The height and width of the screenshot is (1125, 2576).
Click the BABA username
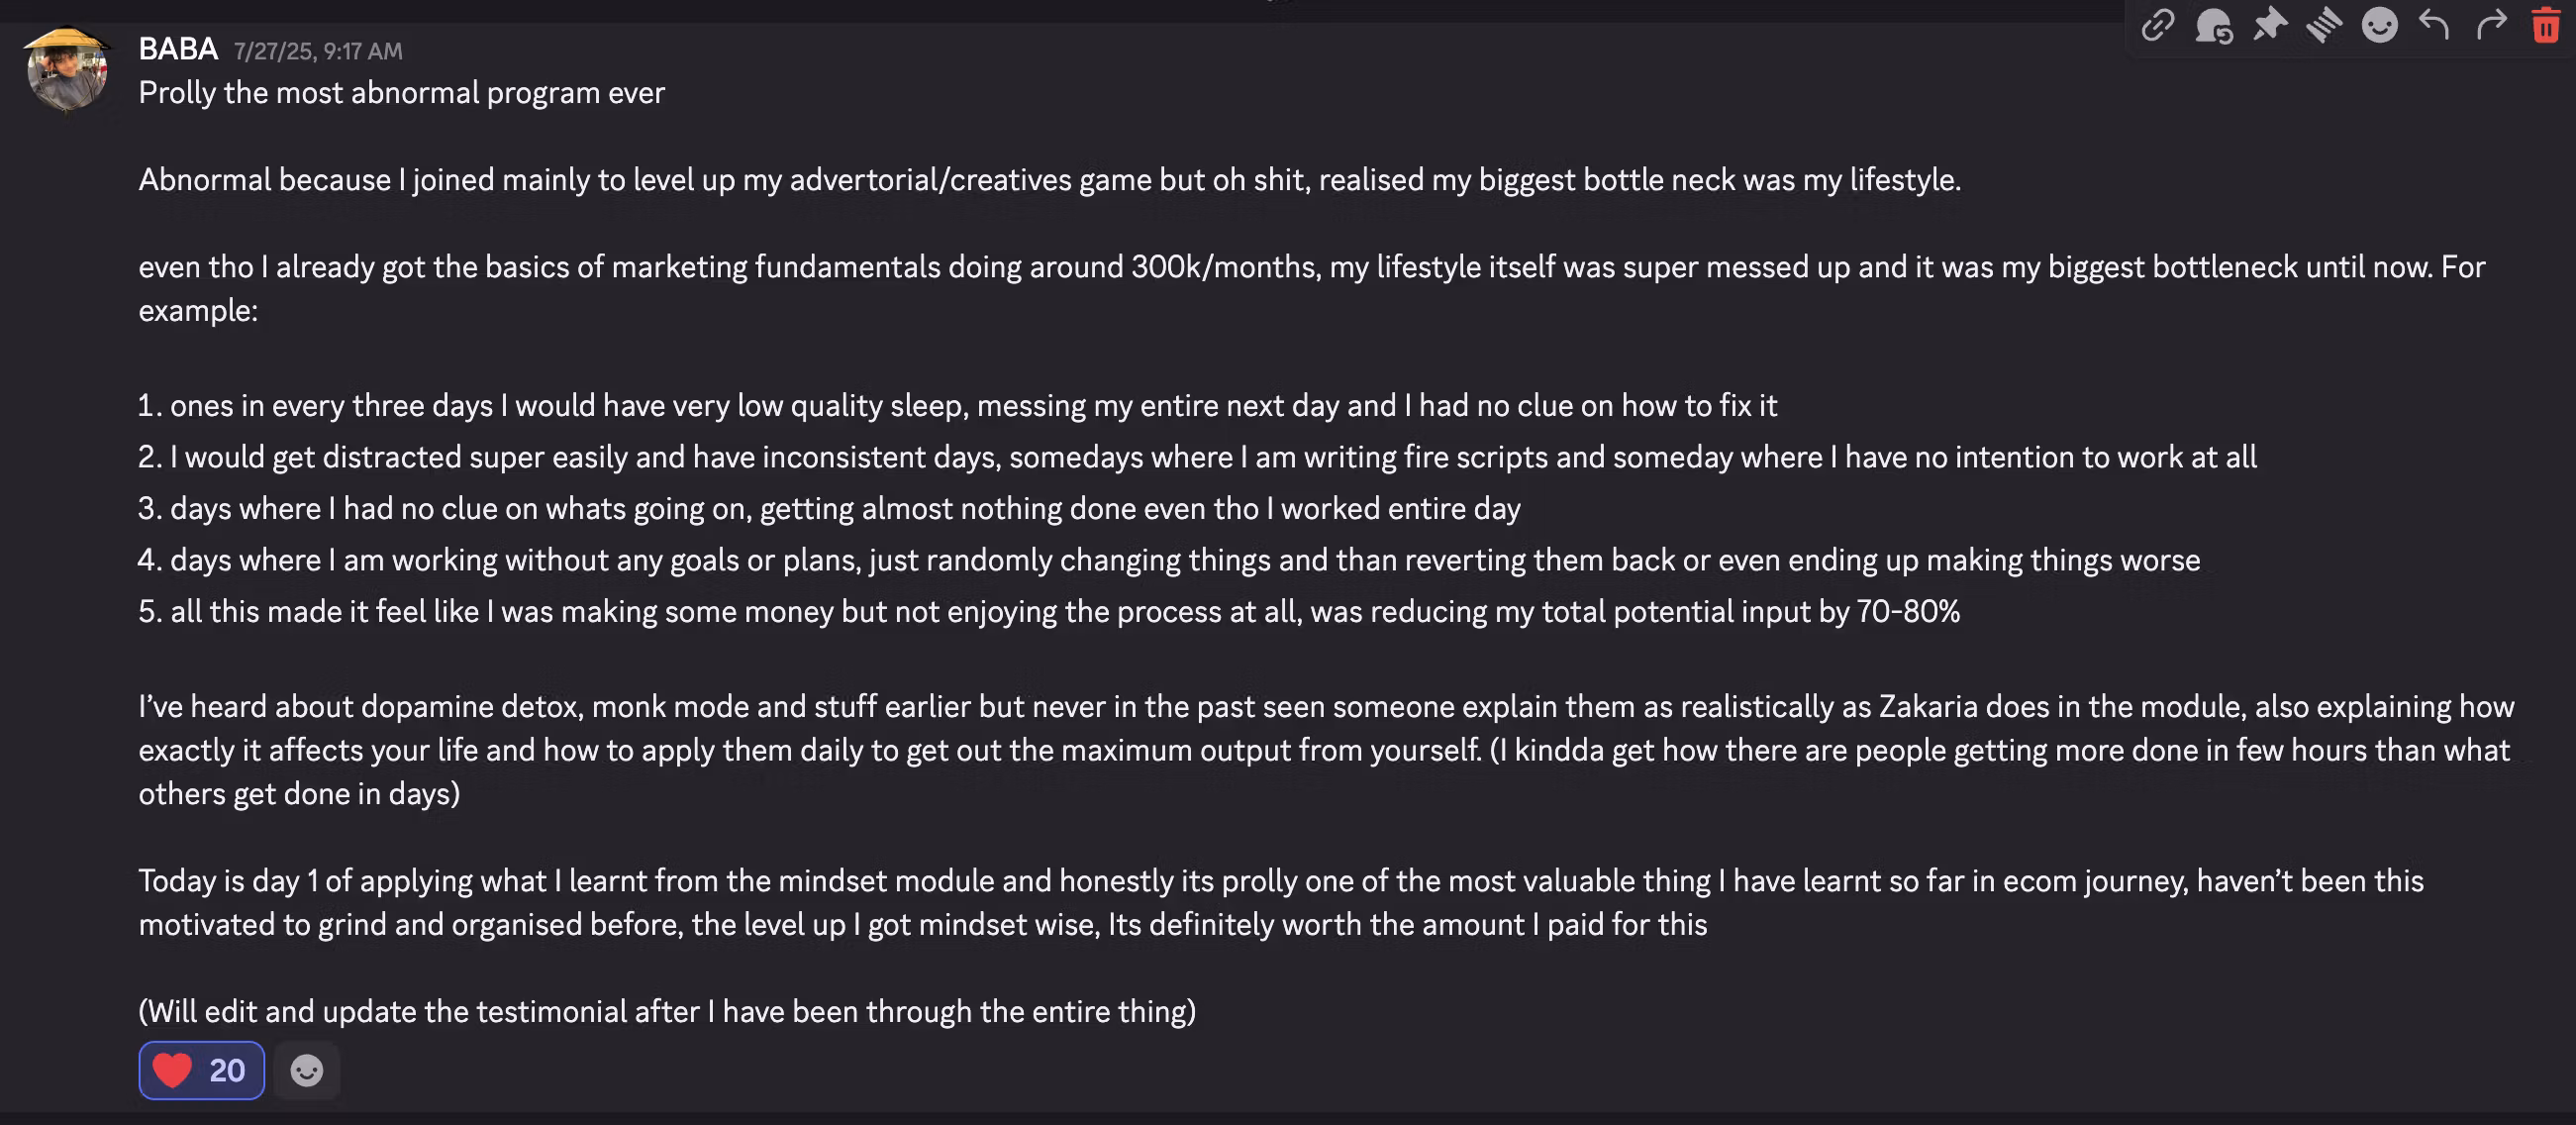pos(178,49)
